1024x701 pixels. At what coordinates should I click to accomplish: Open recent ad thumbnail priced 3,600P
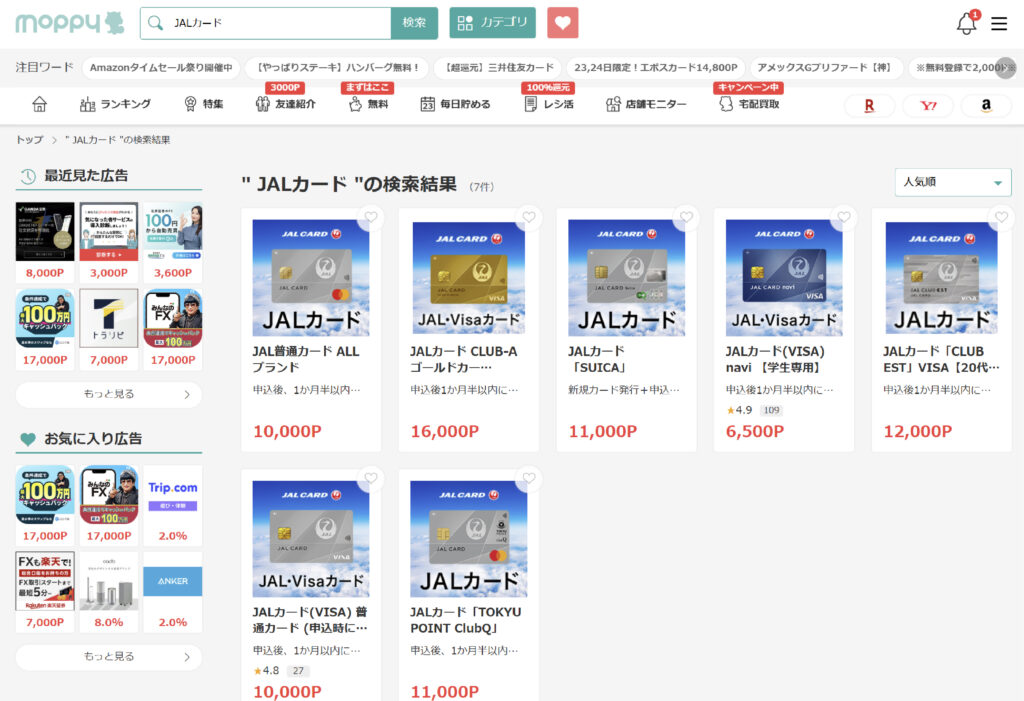173,232
